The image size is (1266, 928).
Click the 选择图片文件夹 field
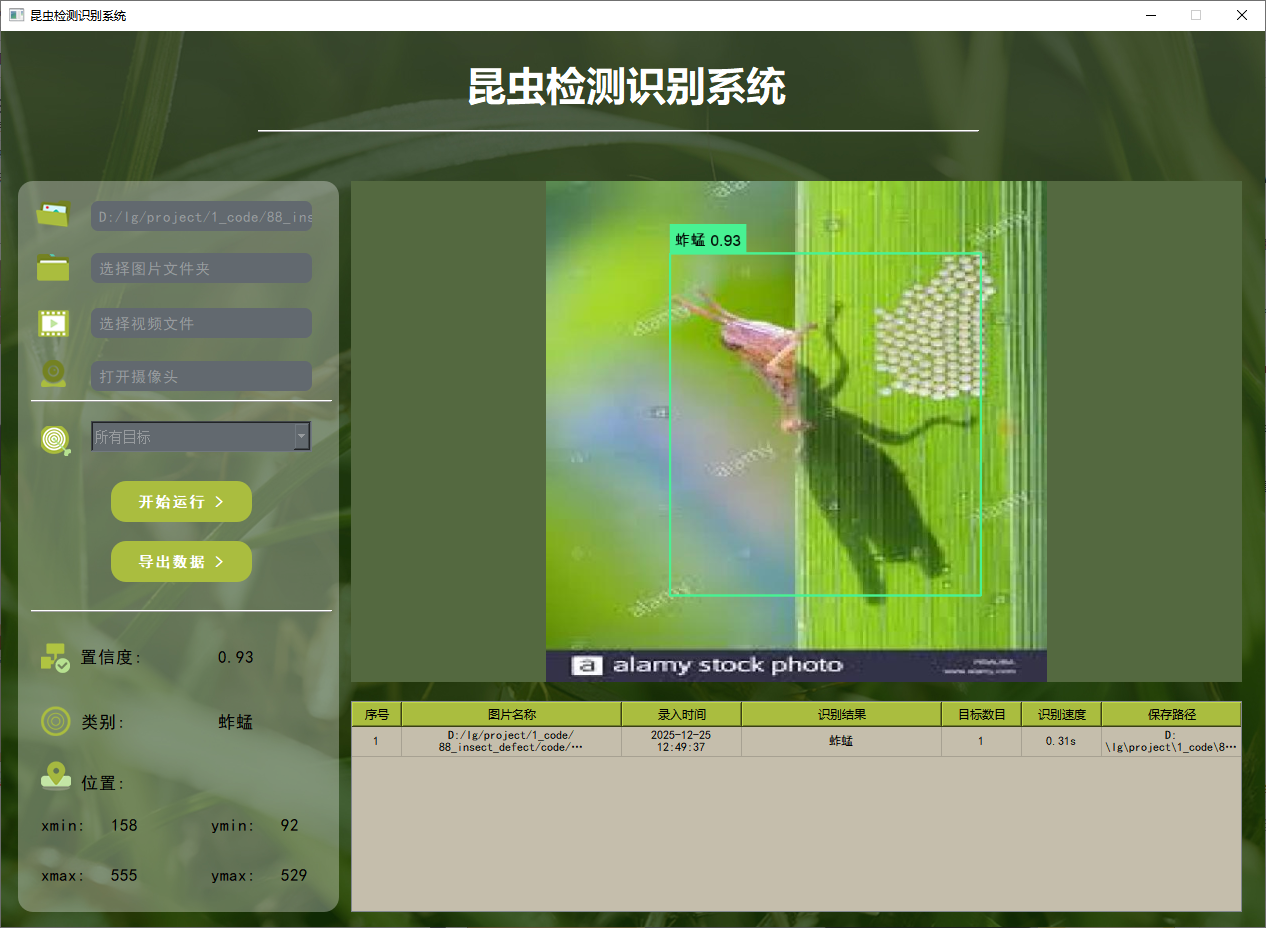point(201,268)
